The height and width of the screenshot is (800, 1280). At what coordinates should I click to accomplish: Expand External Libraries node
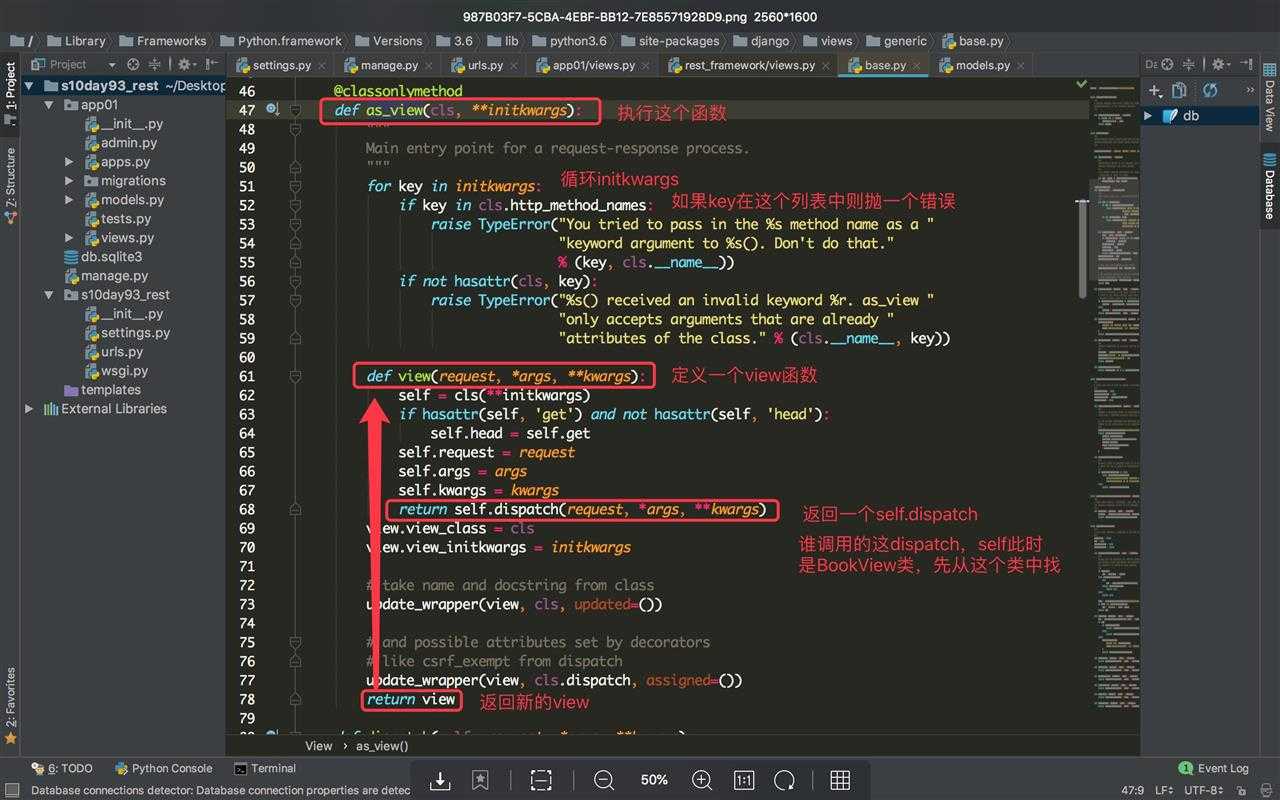pos(29,409)
